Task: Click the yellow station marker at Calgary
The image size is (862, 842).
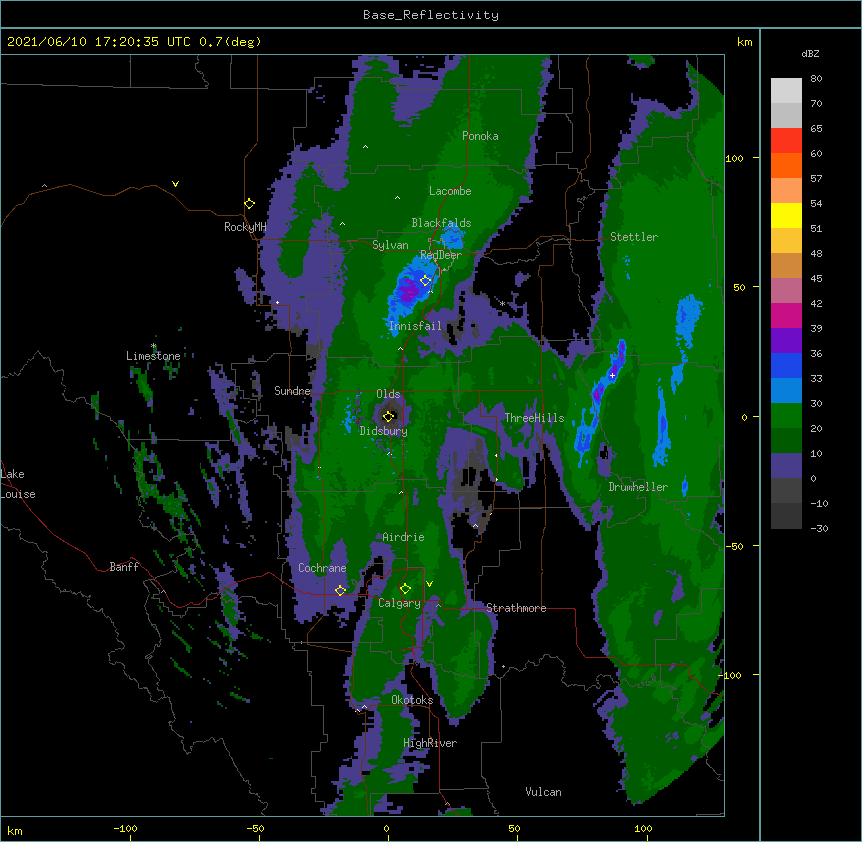Action: pos(405,589)
